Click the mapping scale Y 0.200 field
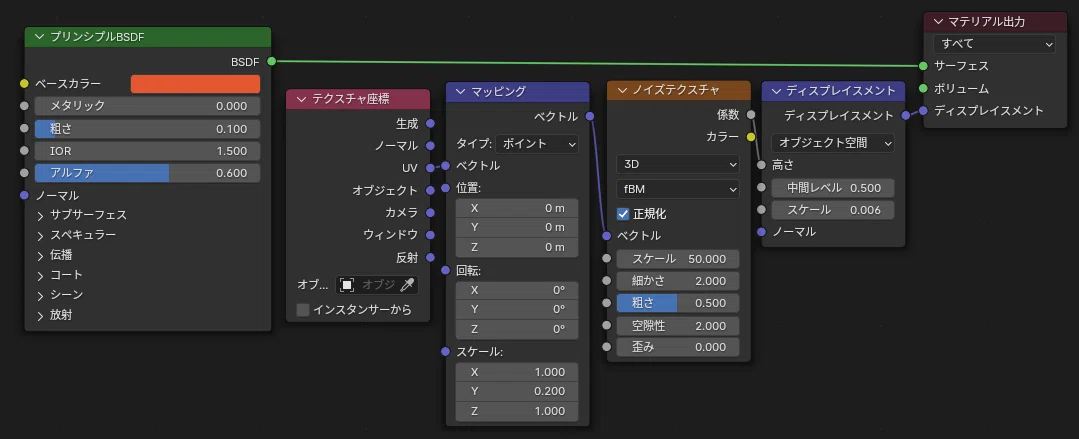 click(x=517, y=392)
